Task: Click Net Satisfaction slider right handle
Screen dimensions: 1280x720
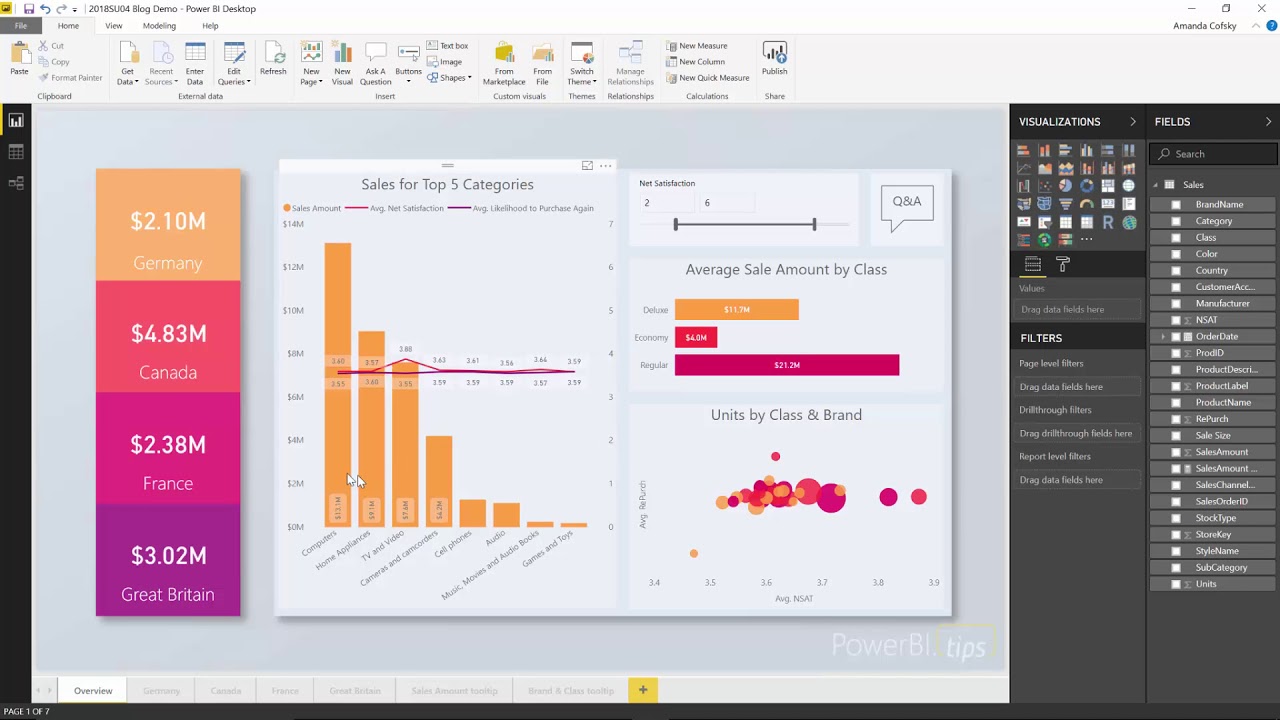Action: pyautogui.click(x=814, y=225)
